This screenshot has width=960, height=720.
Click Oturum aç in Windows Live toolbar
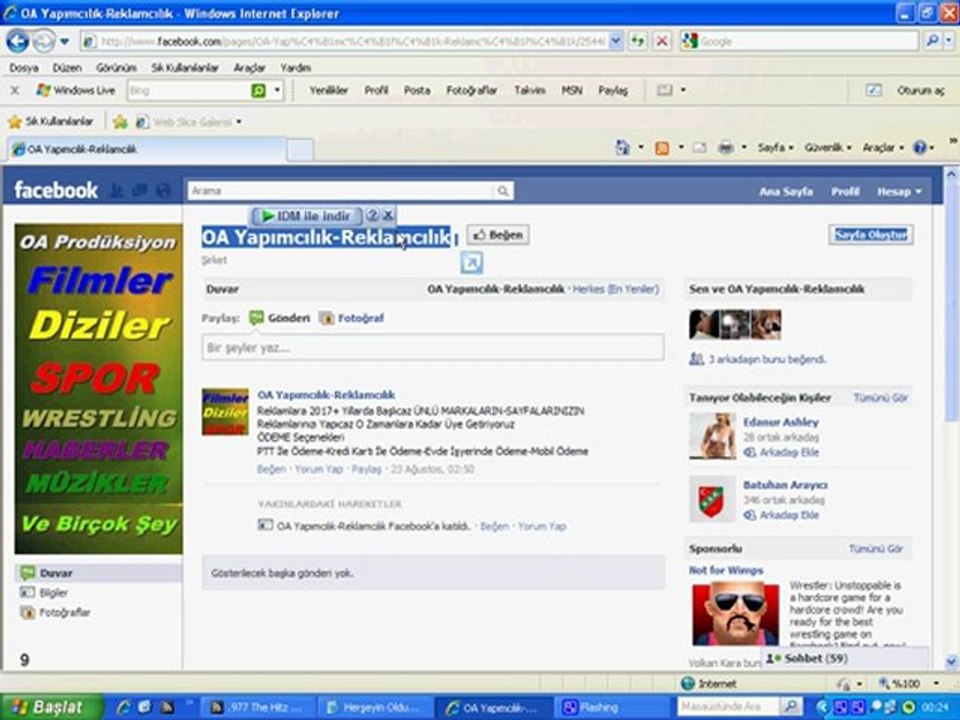point(920,91)
